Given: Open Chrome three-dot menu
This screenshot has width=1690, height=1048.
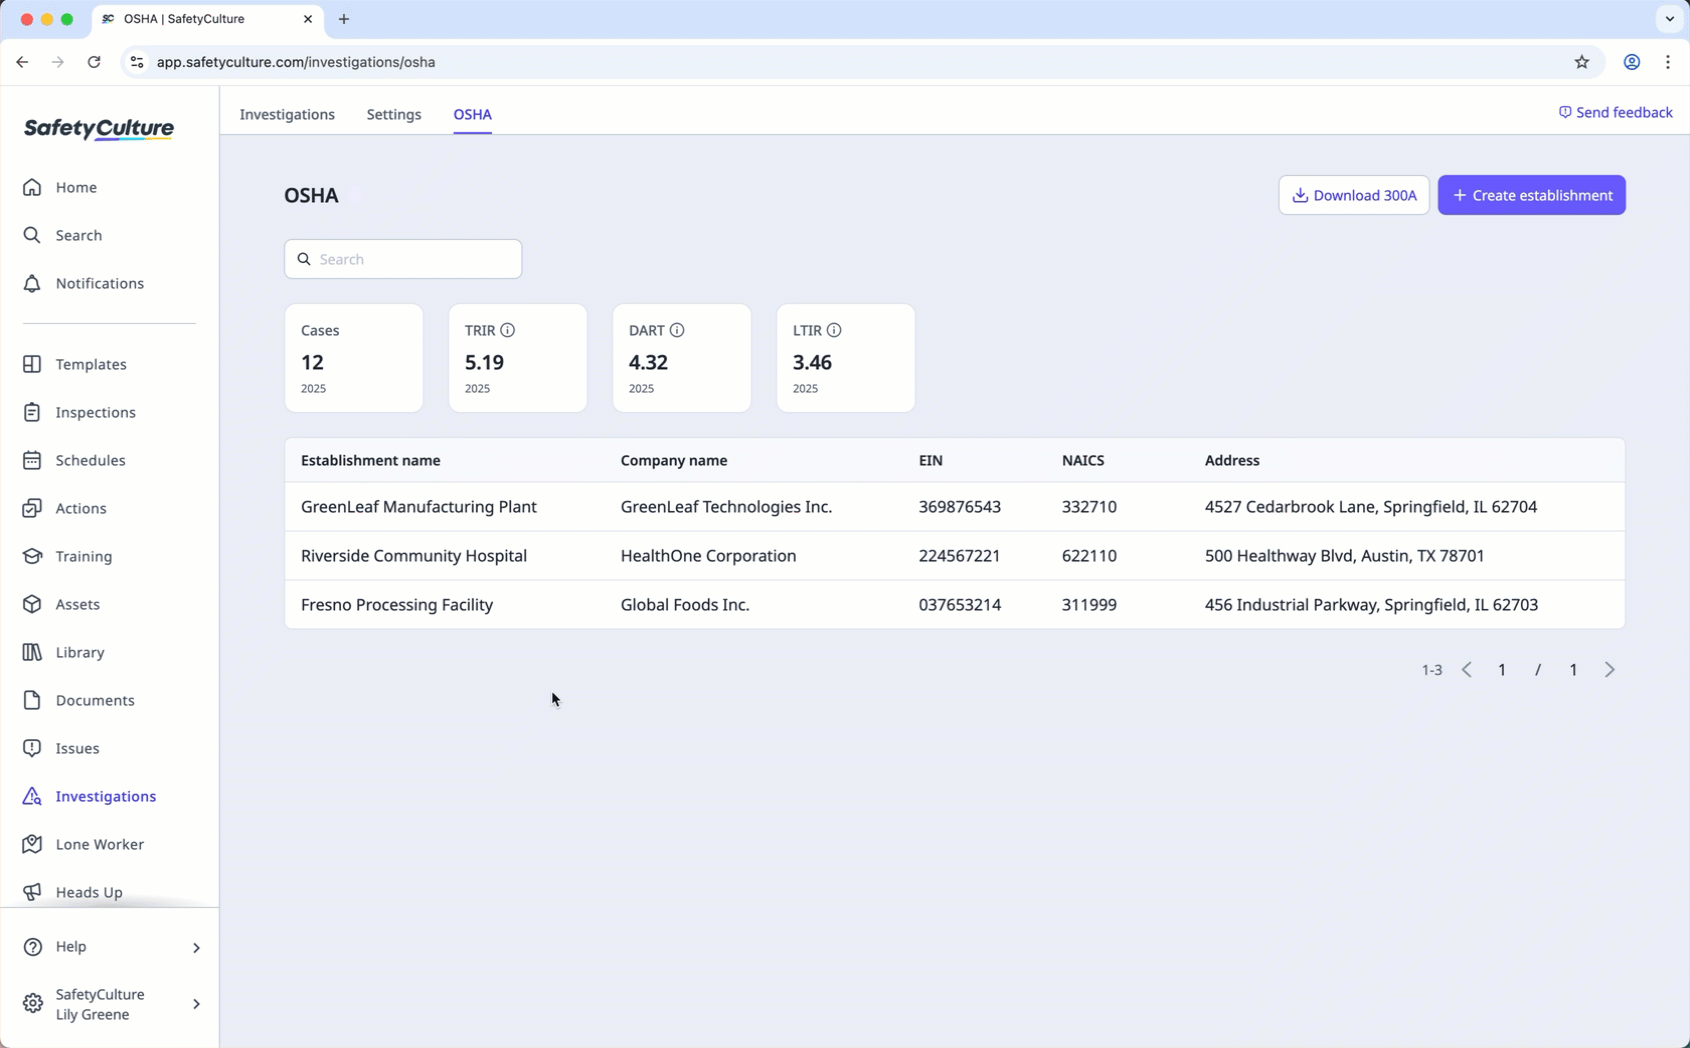Looking at the screenshot, I should coord(1668,62).
